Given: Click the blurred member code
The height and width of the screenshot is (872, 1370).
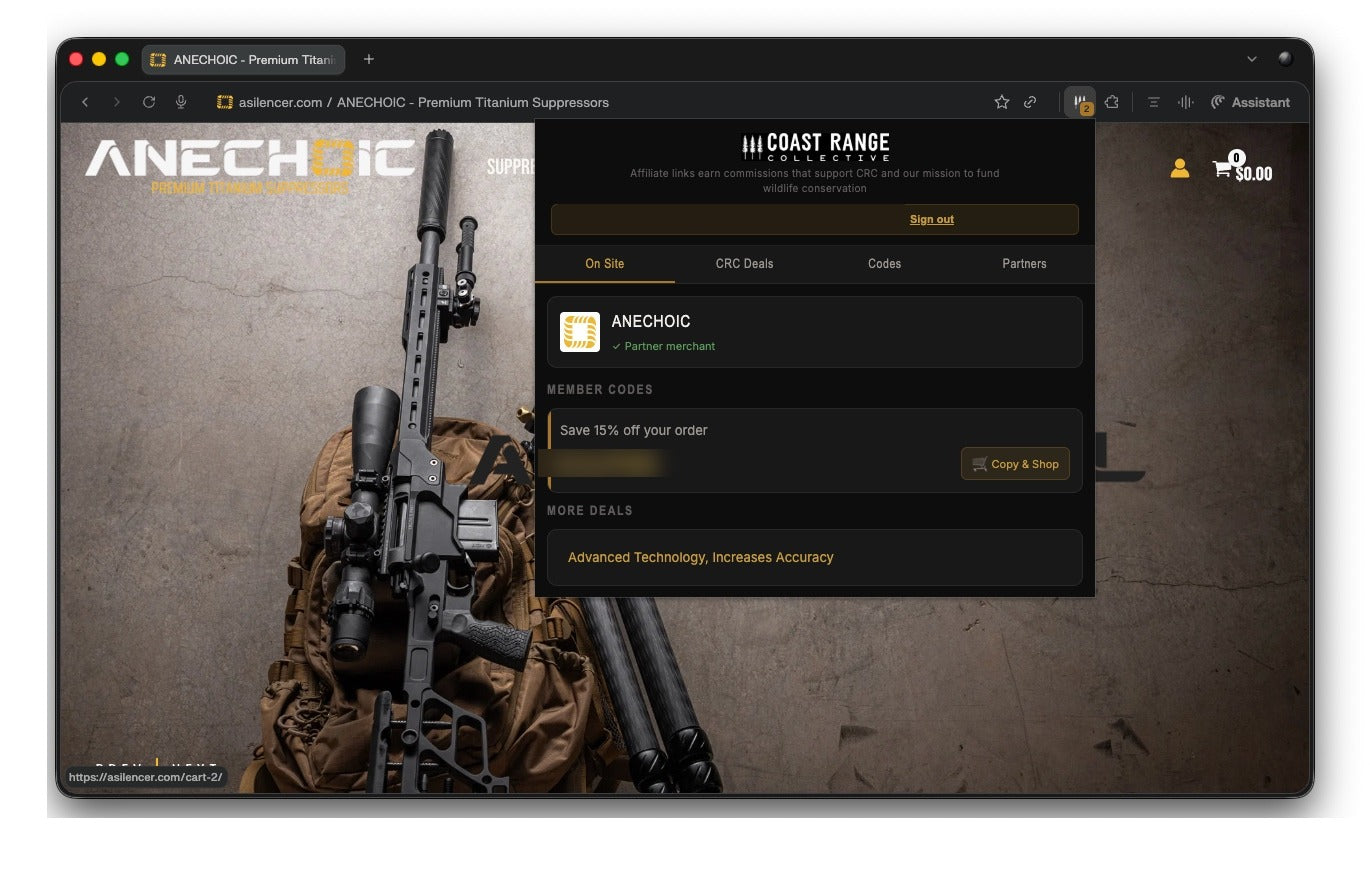Looking at the screenshot, I should coord(603,463).
